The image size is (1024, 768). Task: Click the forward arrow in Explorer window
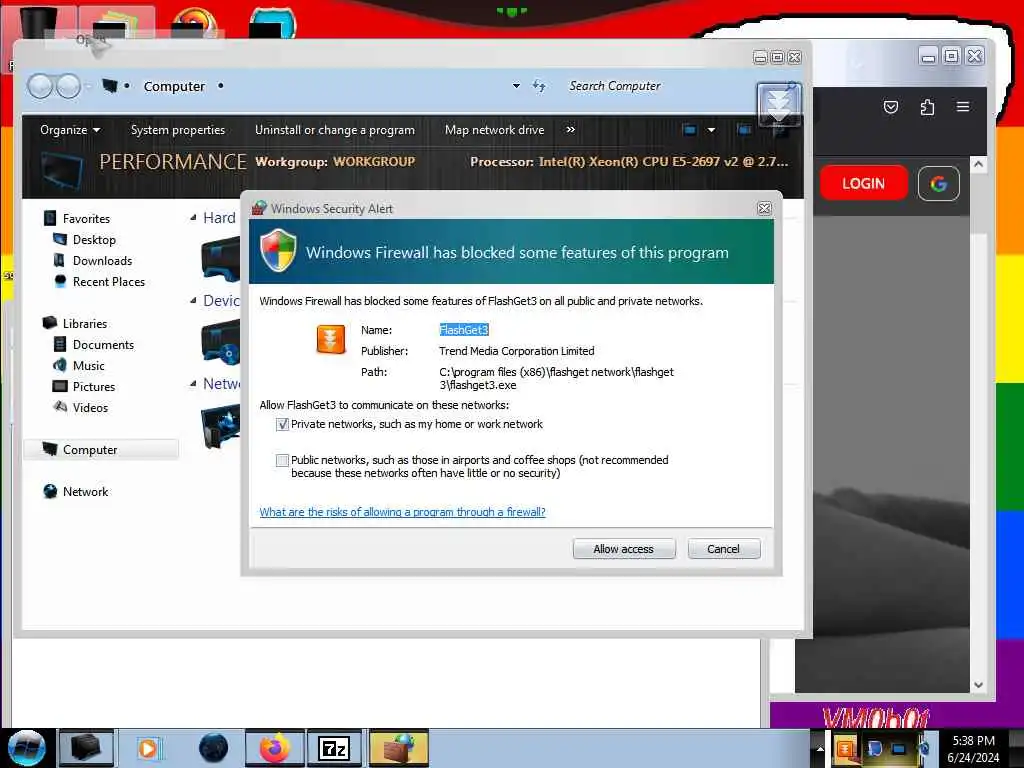68,86
